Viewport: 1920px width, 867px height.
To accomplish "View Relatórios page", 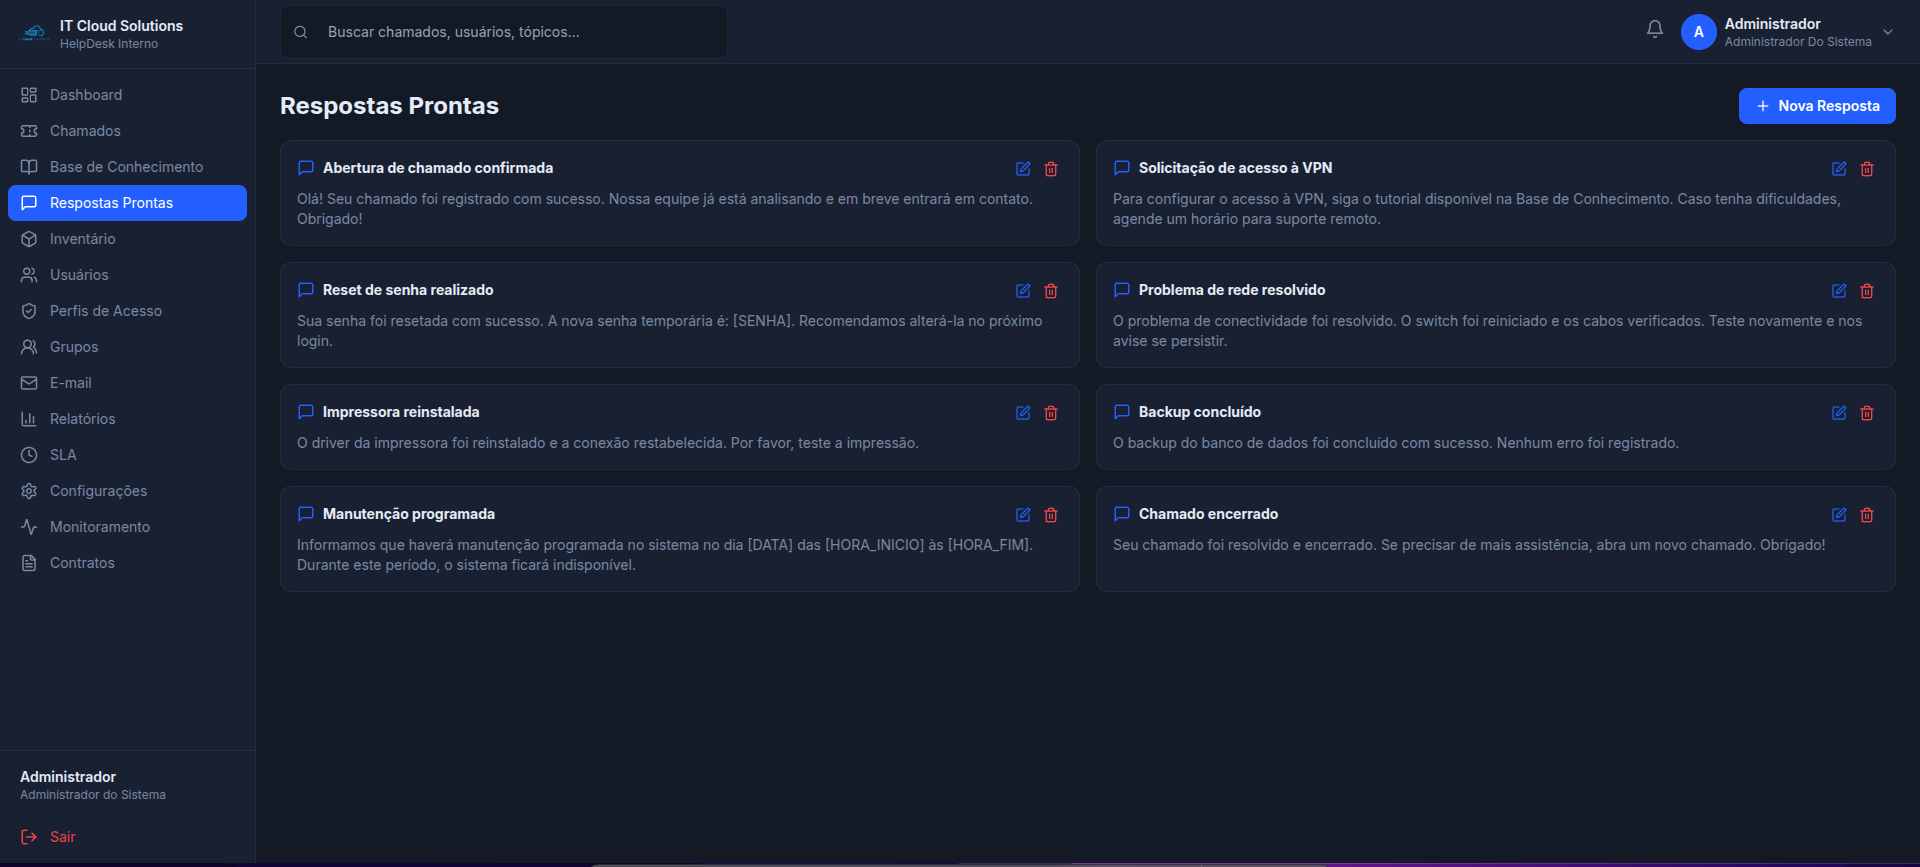I will click(127, 419).
